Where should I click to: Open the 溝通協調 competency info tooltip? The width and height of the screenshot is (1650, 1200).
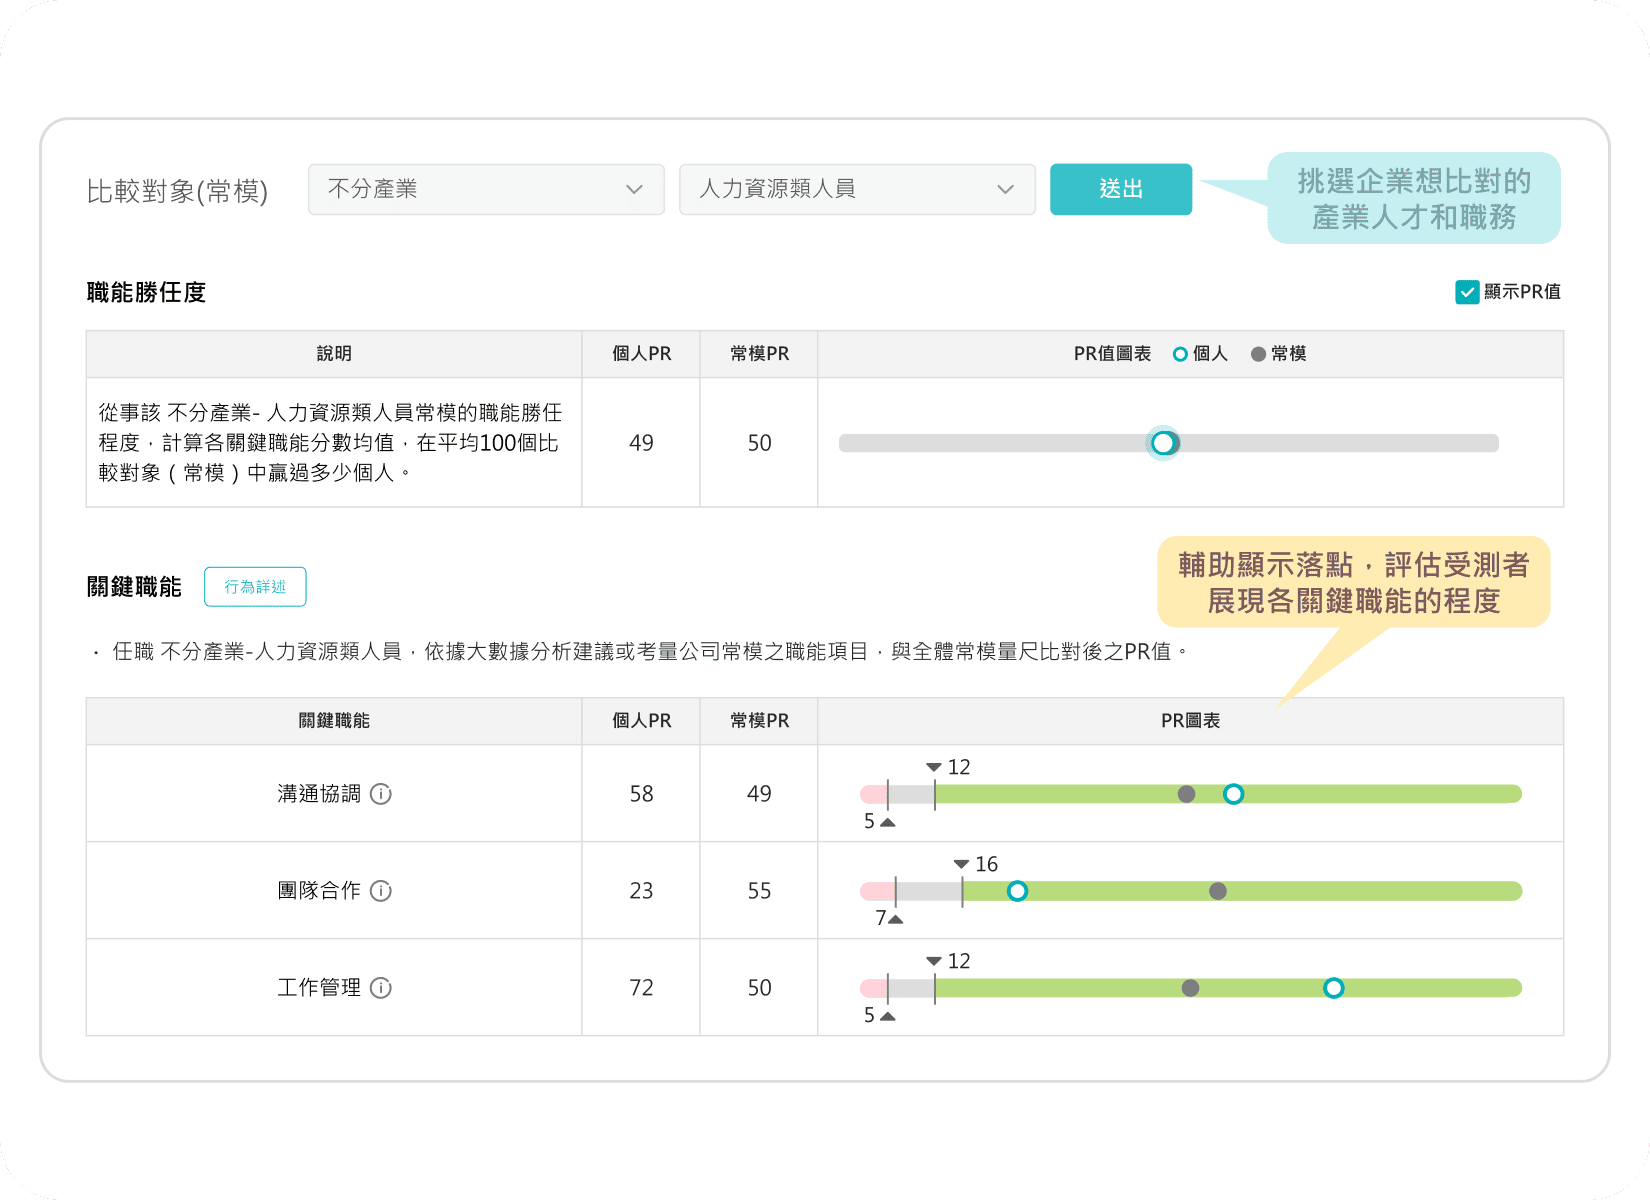(x=381, y=794)
